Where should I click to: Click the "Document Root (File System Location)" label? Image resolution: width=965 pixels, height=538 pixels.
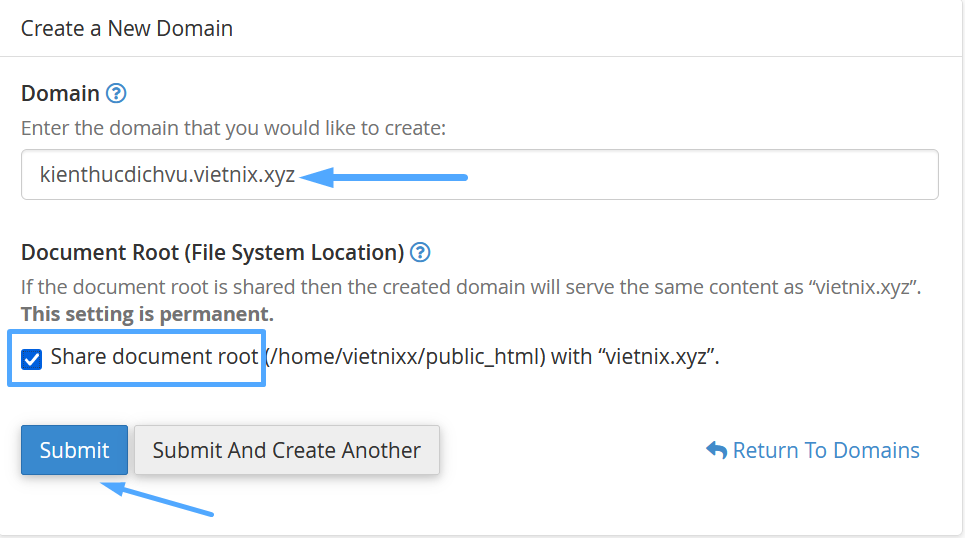pyautogui.click(x=212, y=252)
